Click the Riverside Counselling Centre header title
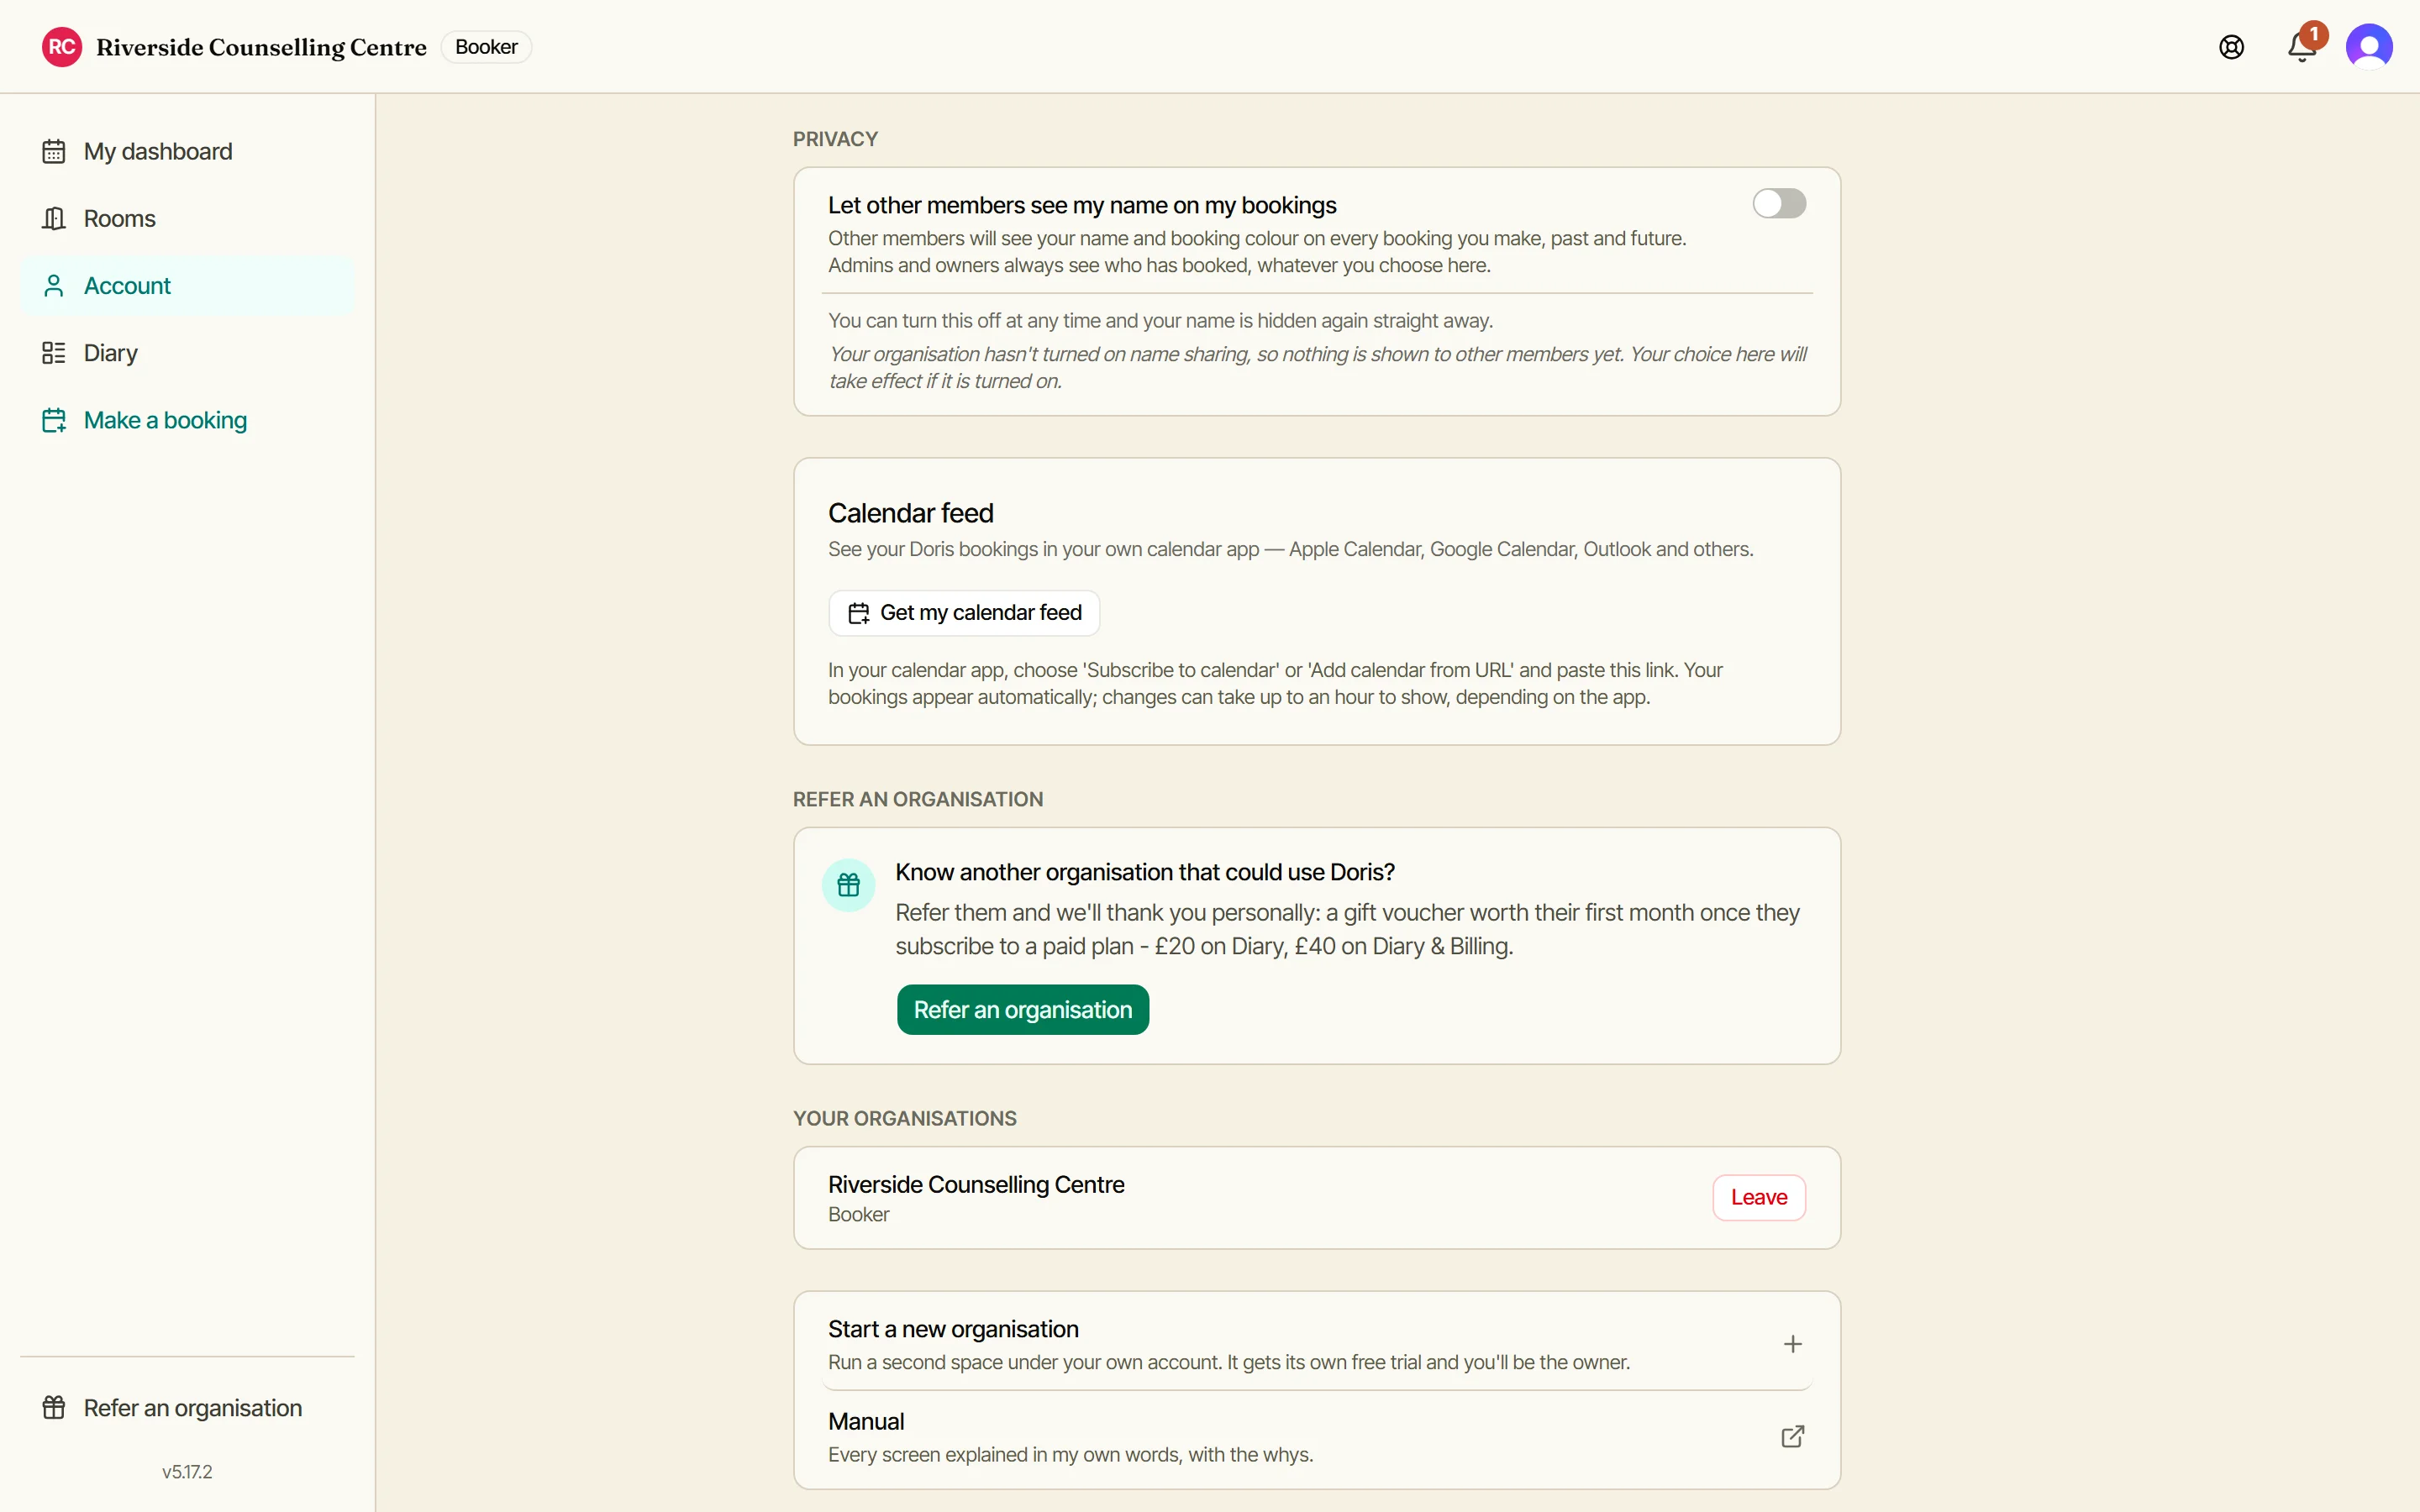 pyautogui.click(x=261, y=47)
